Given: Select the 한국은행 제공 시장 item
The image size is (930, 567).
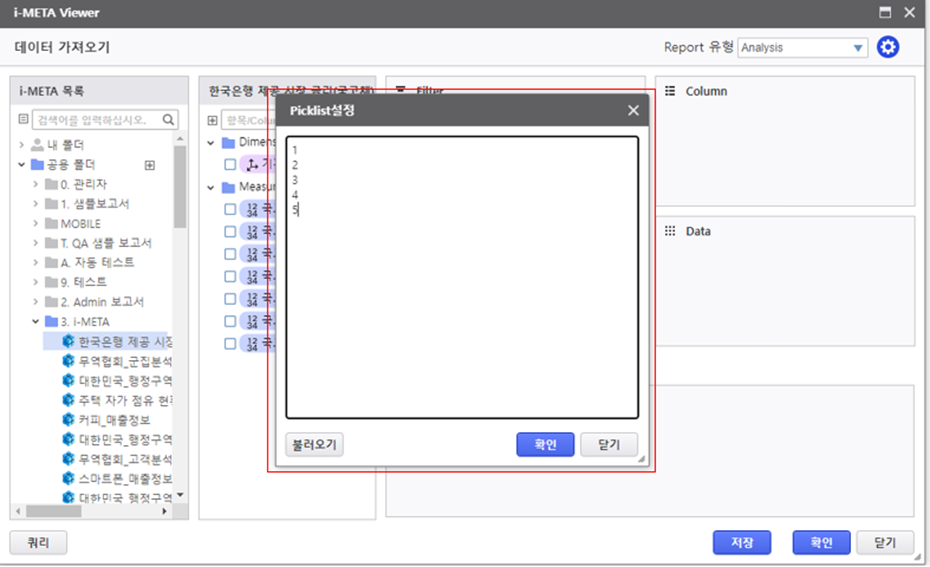Looking at the screenshot, I should 125,342.
